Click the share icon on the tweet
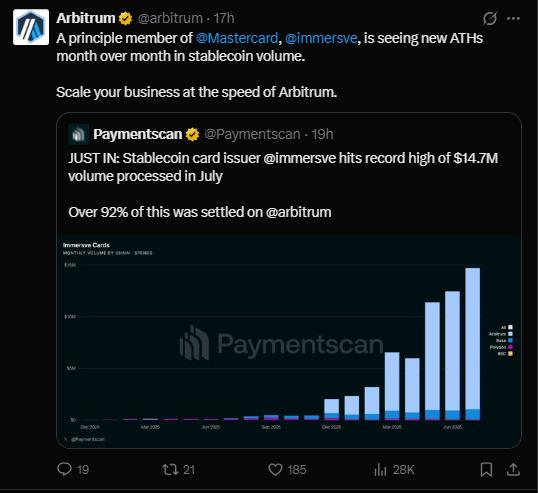Image resolution: width=538 pixels, height=493 pixels. tap(513, 469)
